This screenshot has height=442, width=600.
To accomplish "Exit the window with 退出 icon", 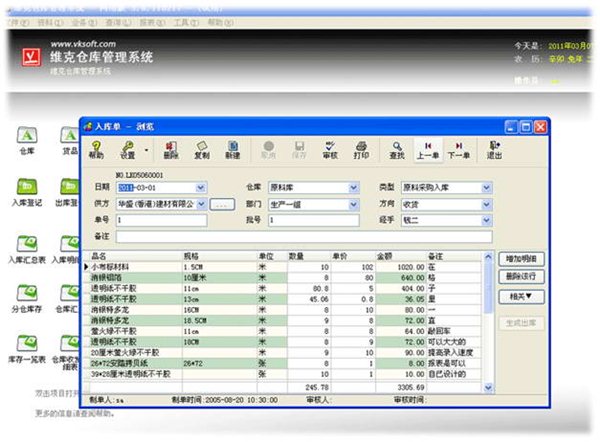I will pyautogui.click(x=494, y=149).
